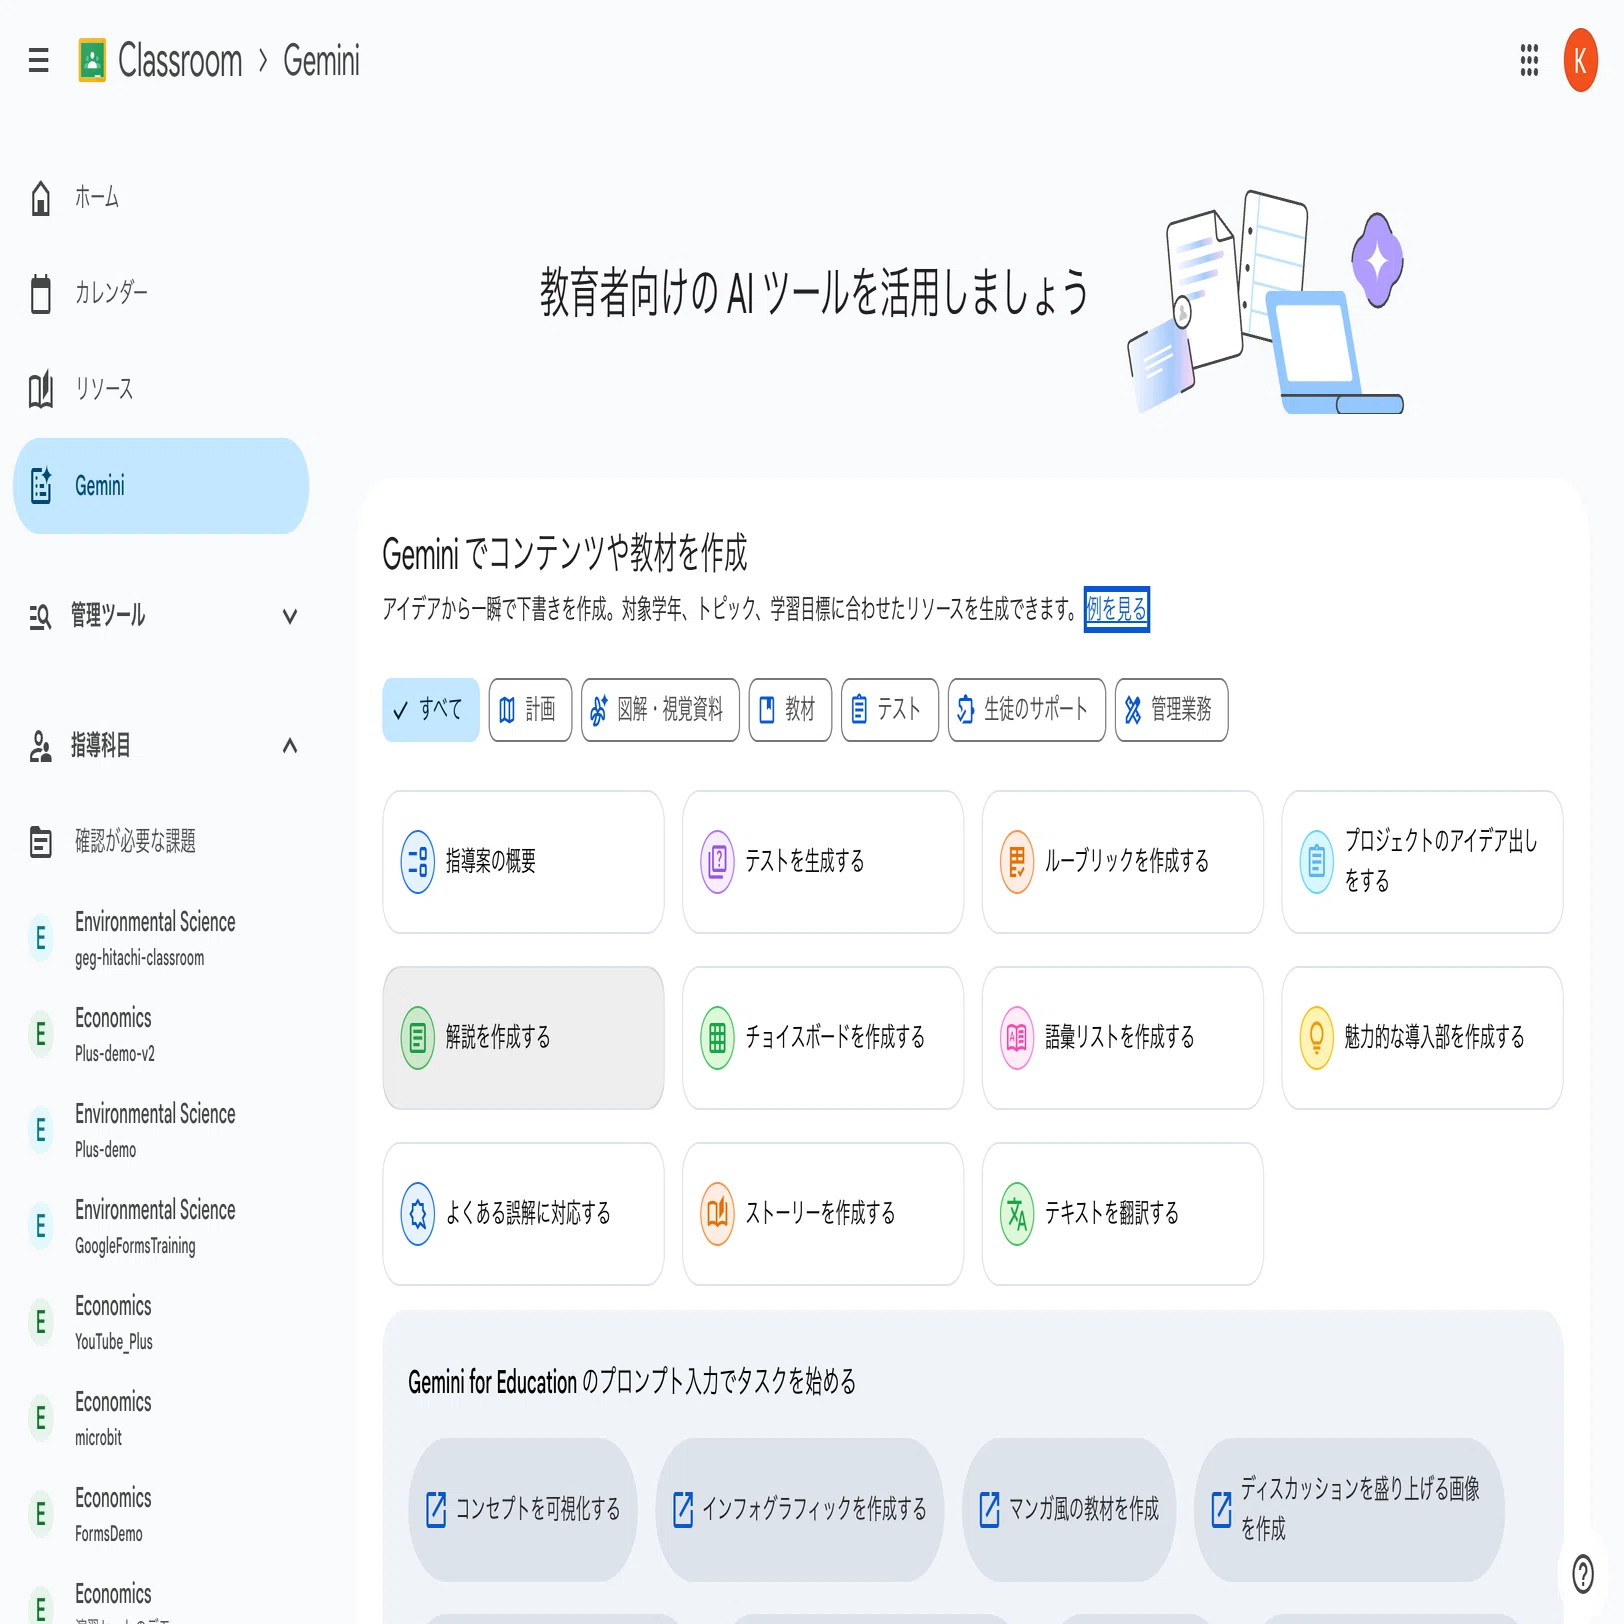Click the テストを生成する card icon
Image resolution: width=1624 pixels, height=1624 pixels.
click(717, 862)
